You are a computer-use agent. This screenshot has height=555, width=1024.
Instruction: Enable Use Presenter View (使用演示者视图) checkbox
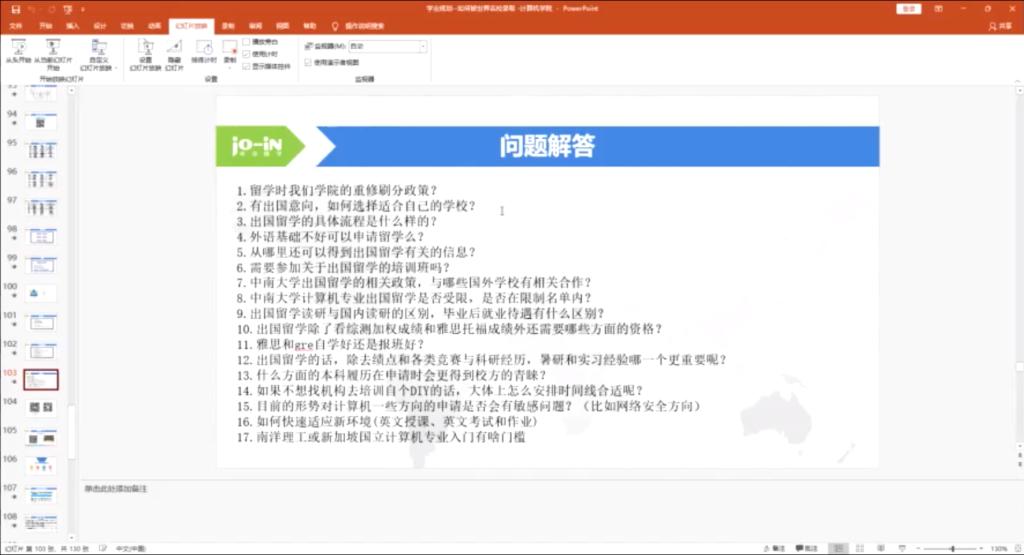tap(308, 61)
